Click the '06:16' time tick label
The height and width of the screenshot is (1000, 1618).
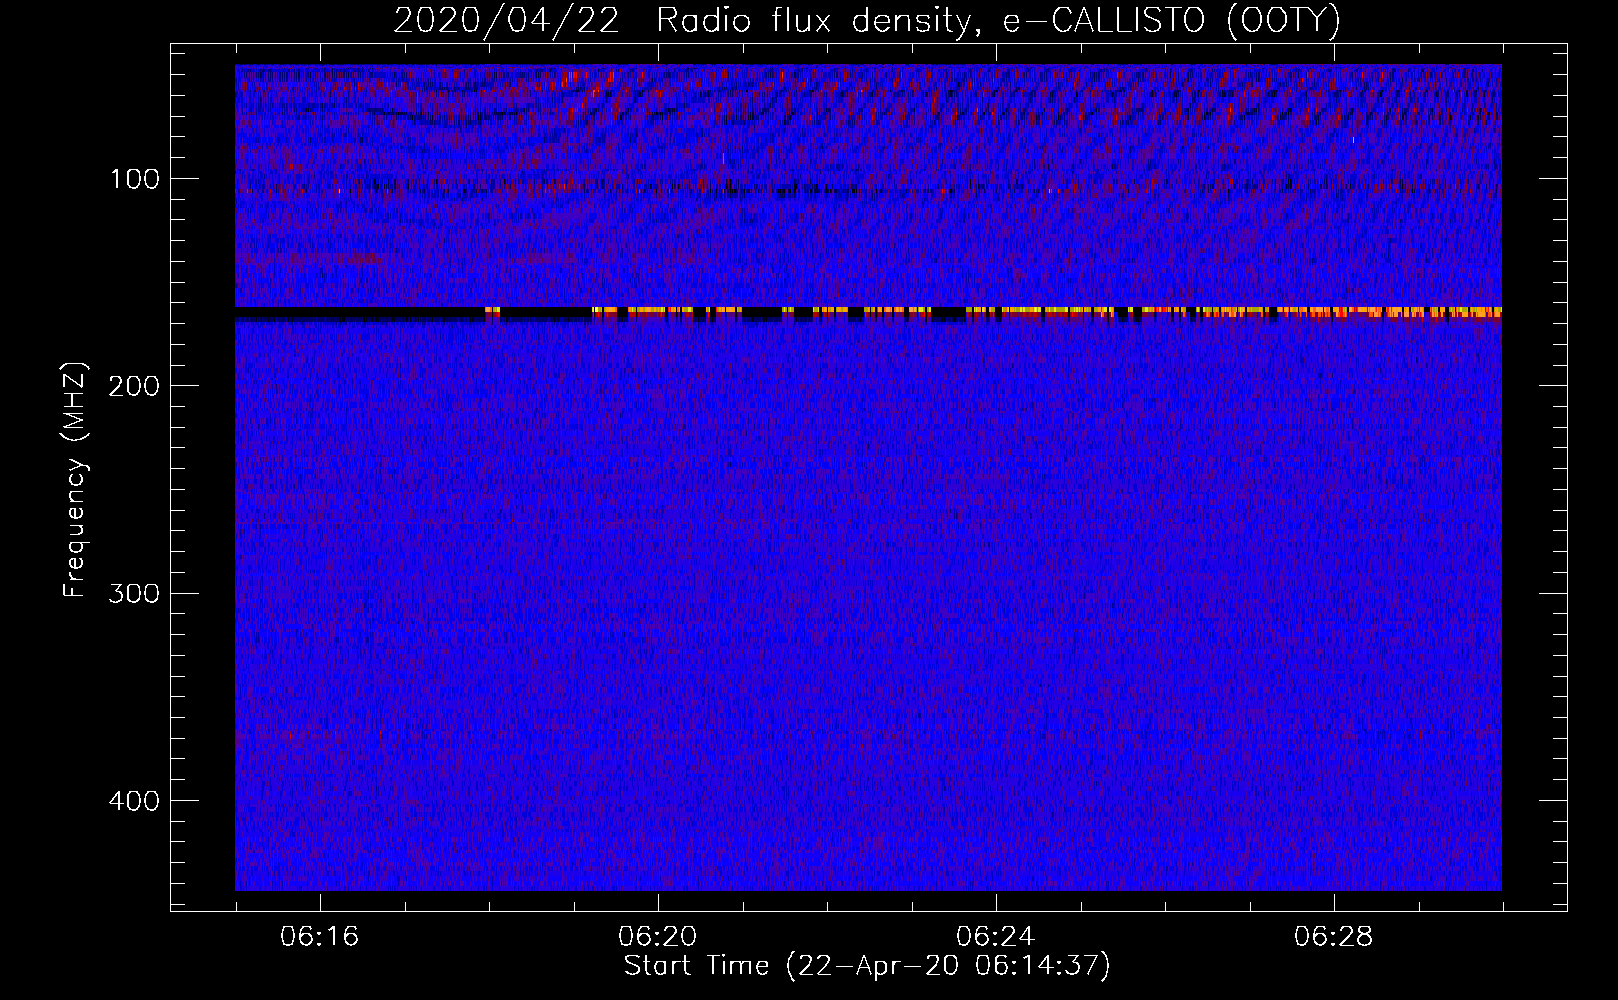[x=320, y=937]
